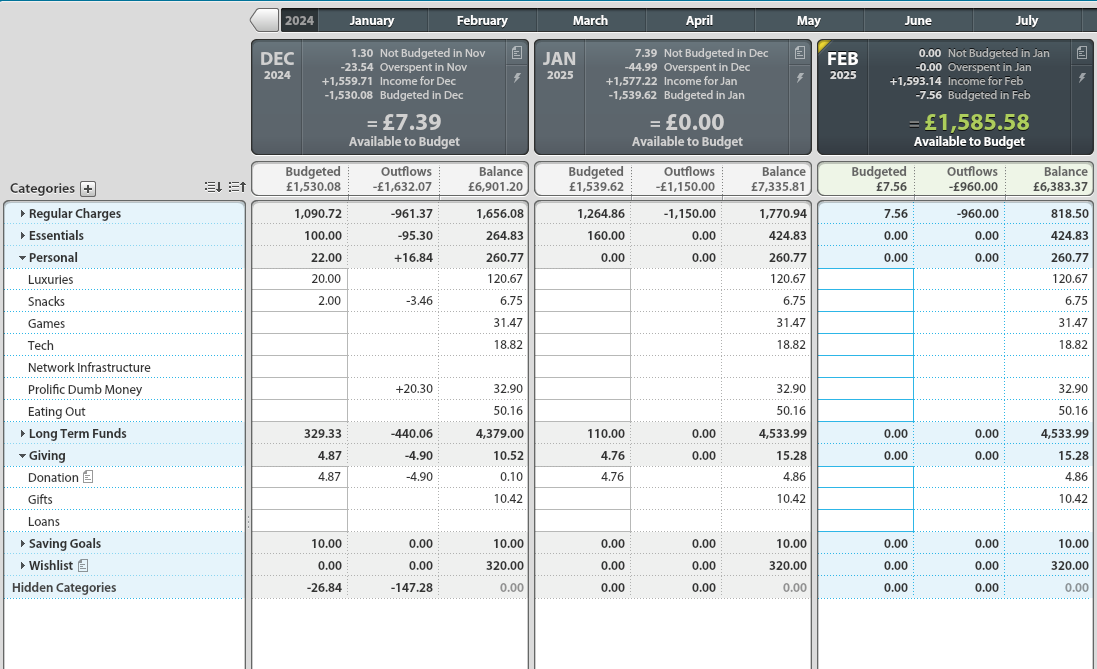Select the Eating Out category
This screenshot has height=669, width=1097.
(x=125, y=411)
